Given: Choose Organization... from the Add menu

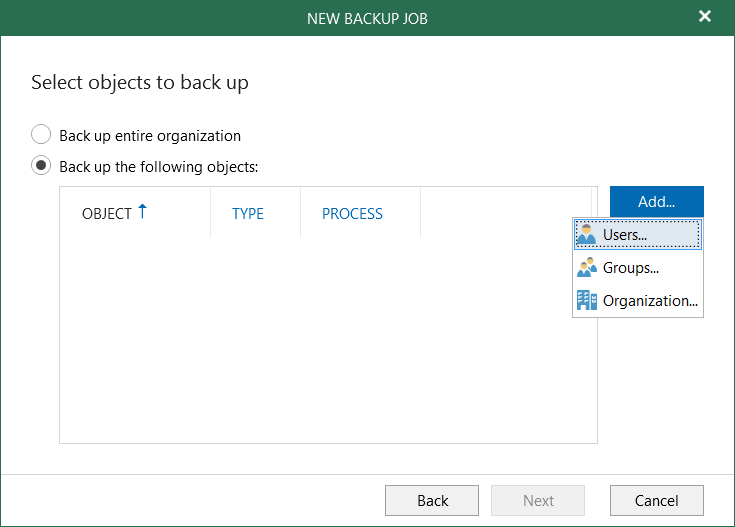Looking at the screenshot, I should point(649,301).
